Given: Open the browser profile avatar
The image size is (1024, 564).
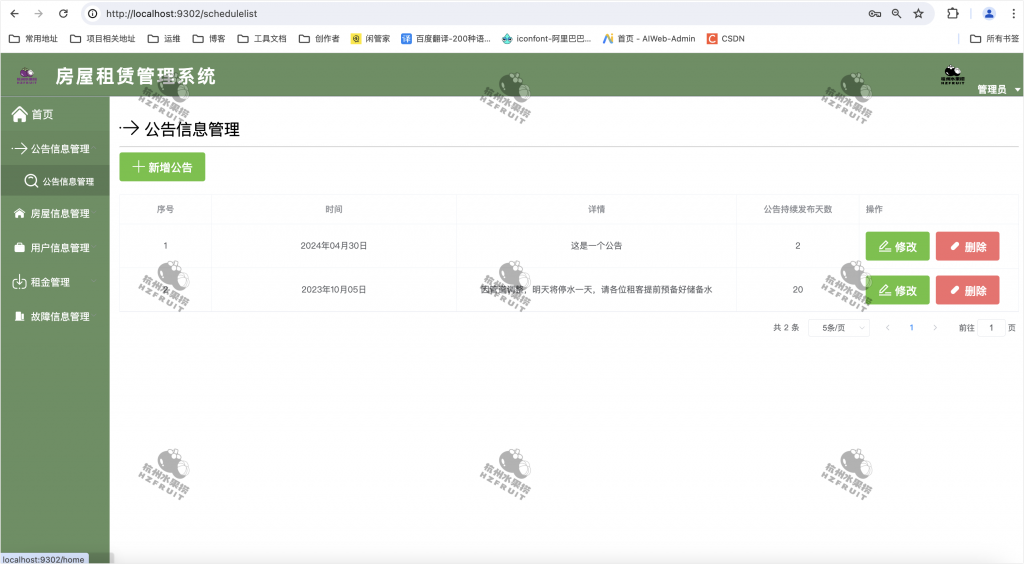Looking at the screenshot, I should [x=989, y=14].
